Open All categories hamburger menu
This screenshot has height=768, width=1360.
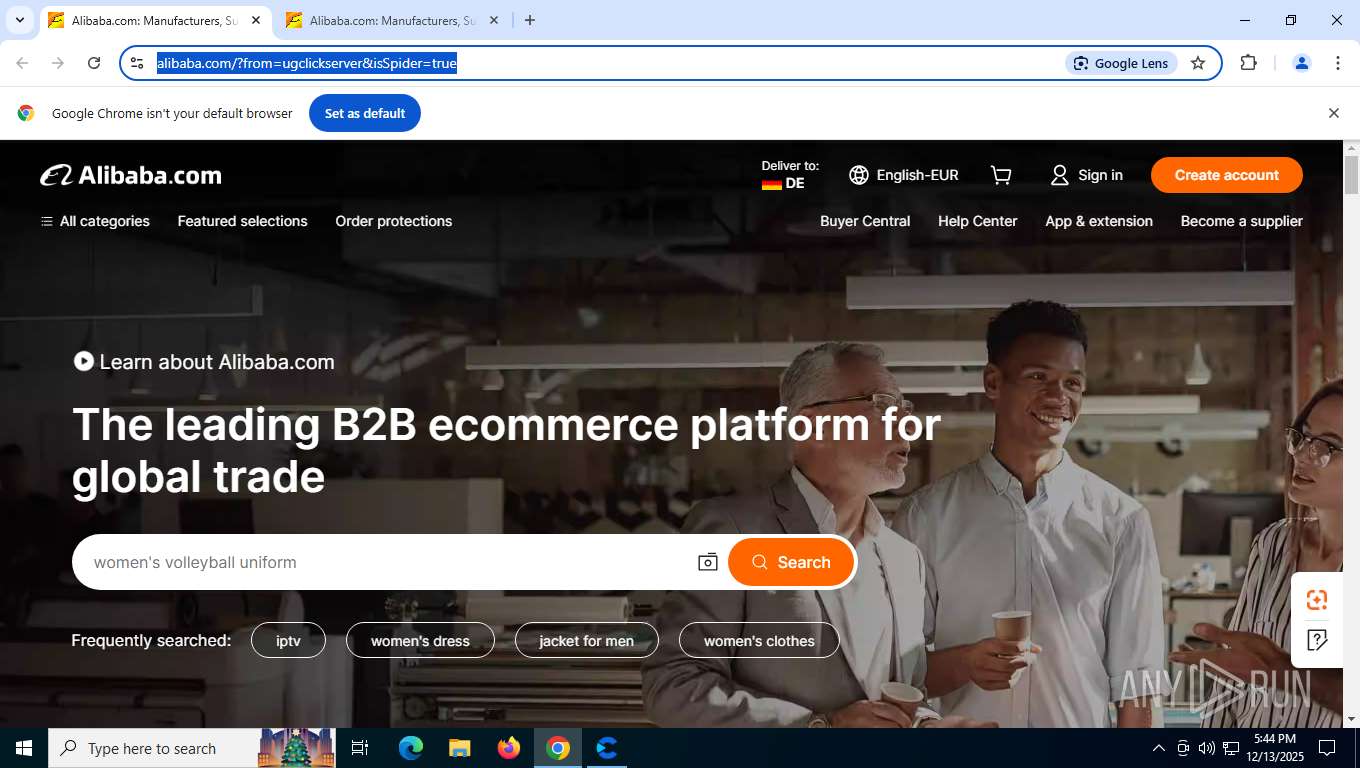[95, 221]
